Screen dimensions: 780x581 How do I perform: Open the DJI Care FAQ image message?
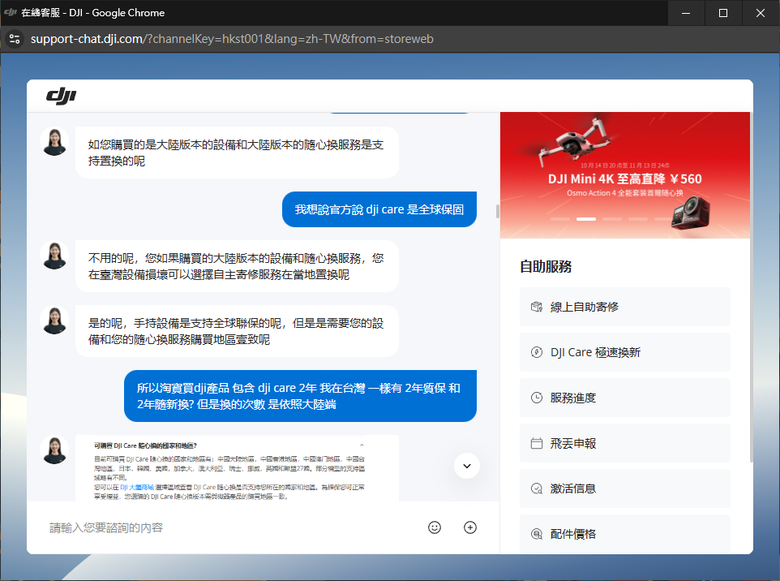[x=237, y=468]
